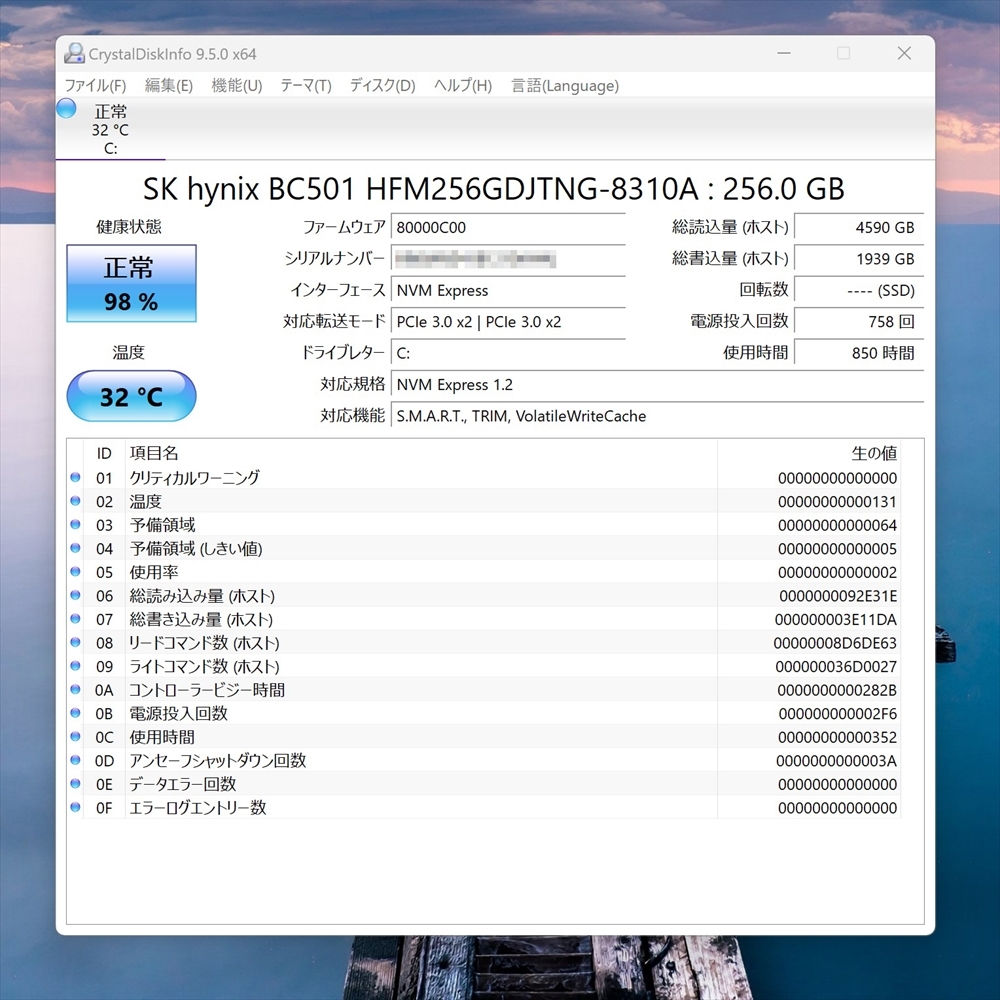This screenshot has height=1000, width=1000.
Task: Close the CrystalDiskInfo window
Action: [904, 53]
